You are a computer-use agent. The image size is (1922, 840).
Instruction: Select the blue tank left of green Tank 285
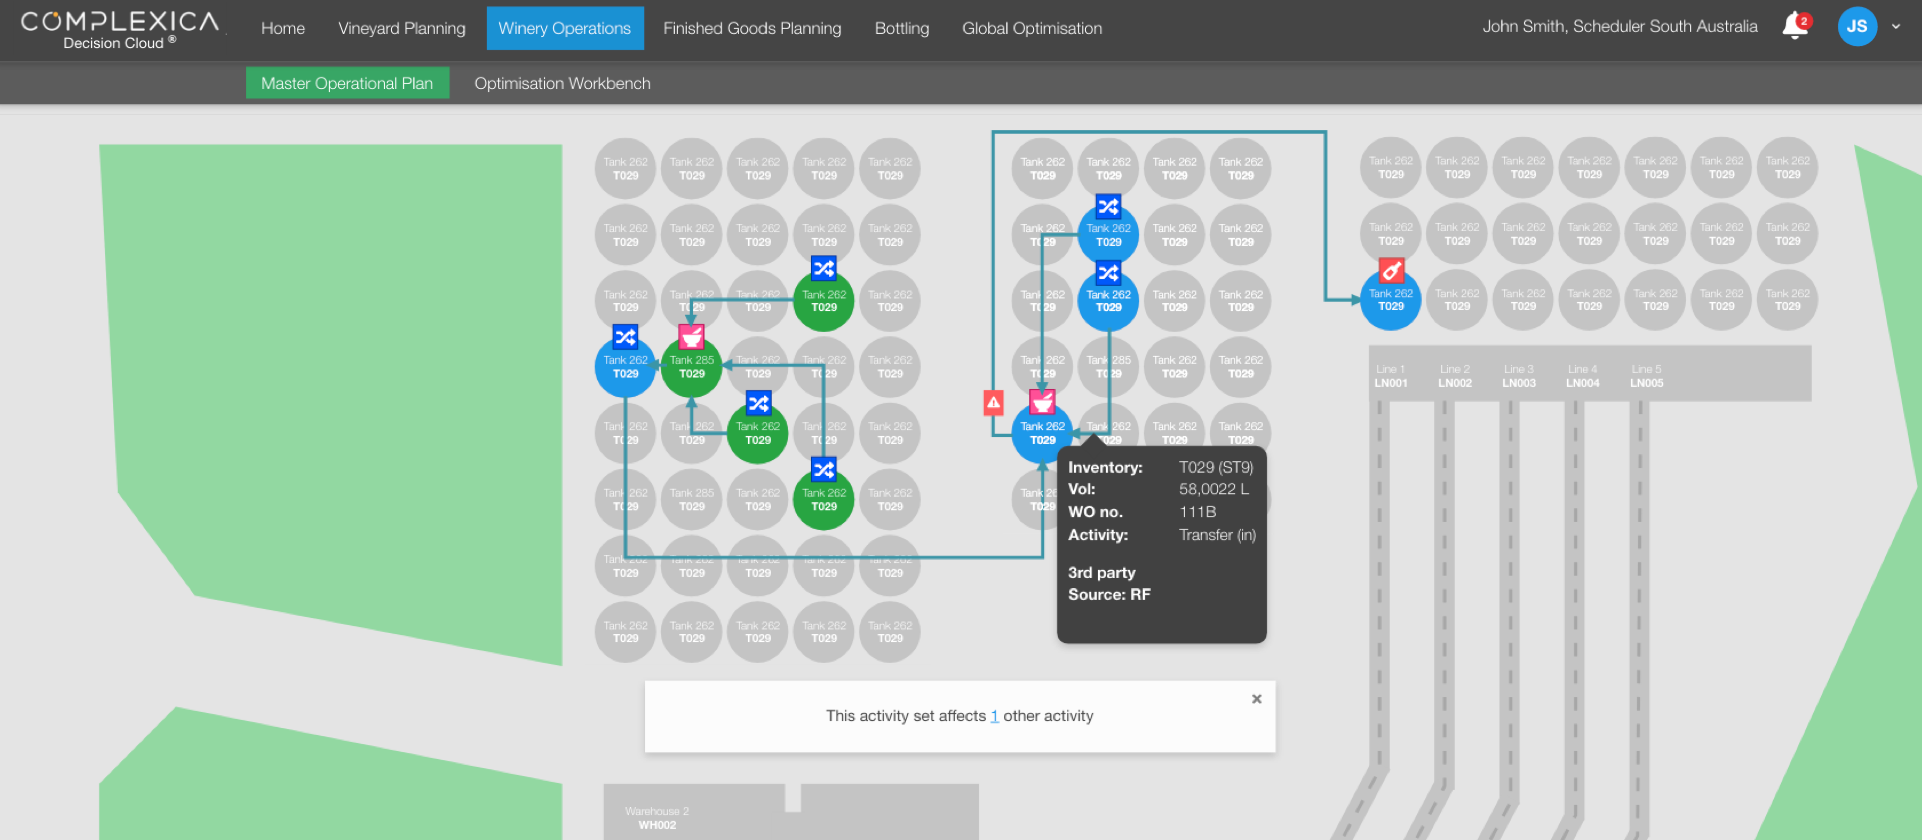(625, 367)
